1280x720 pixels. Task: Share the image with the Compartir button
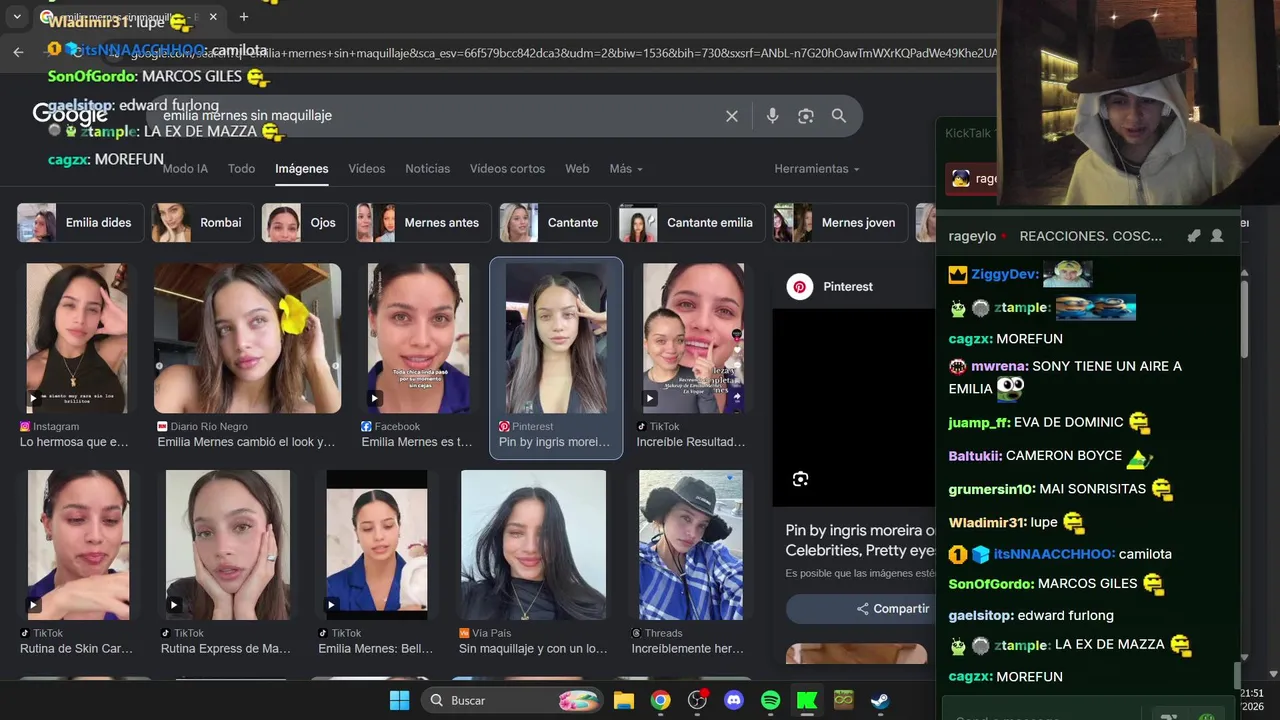point(861,609)
